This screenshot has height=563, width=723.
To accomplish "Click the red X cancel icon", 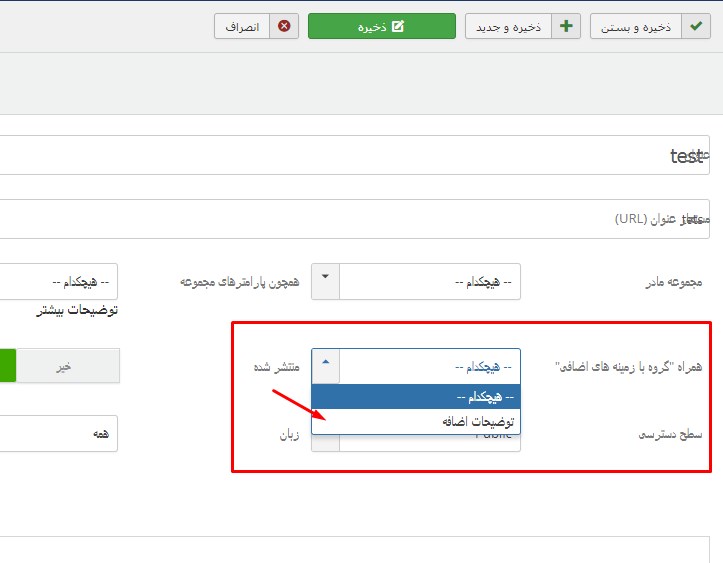I will tap(284, 26).
